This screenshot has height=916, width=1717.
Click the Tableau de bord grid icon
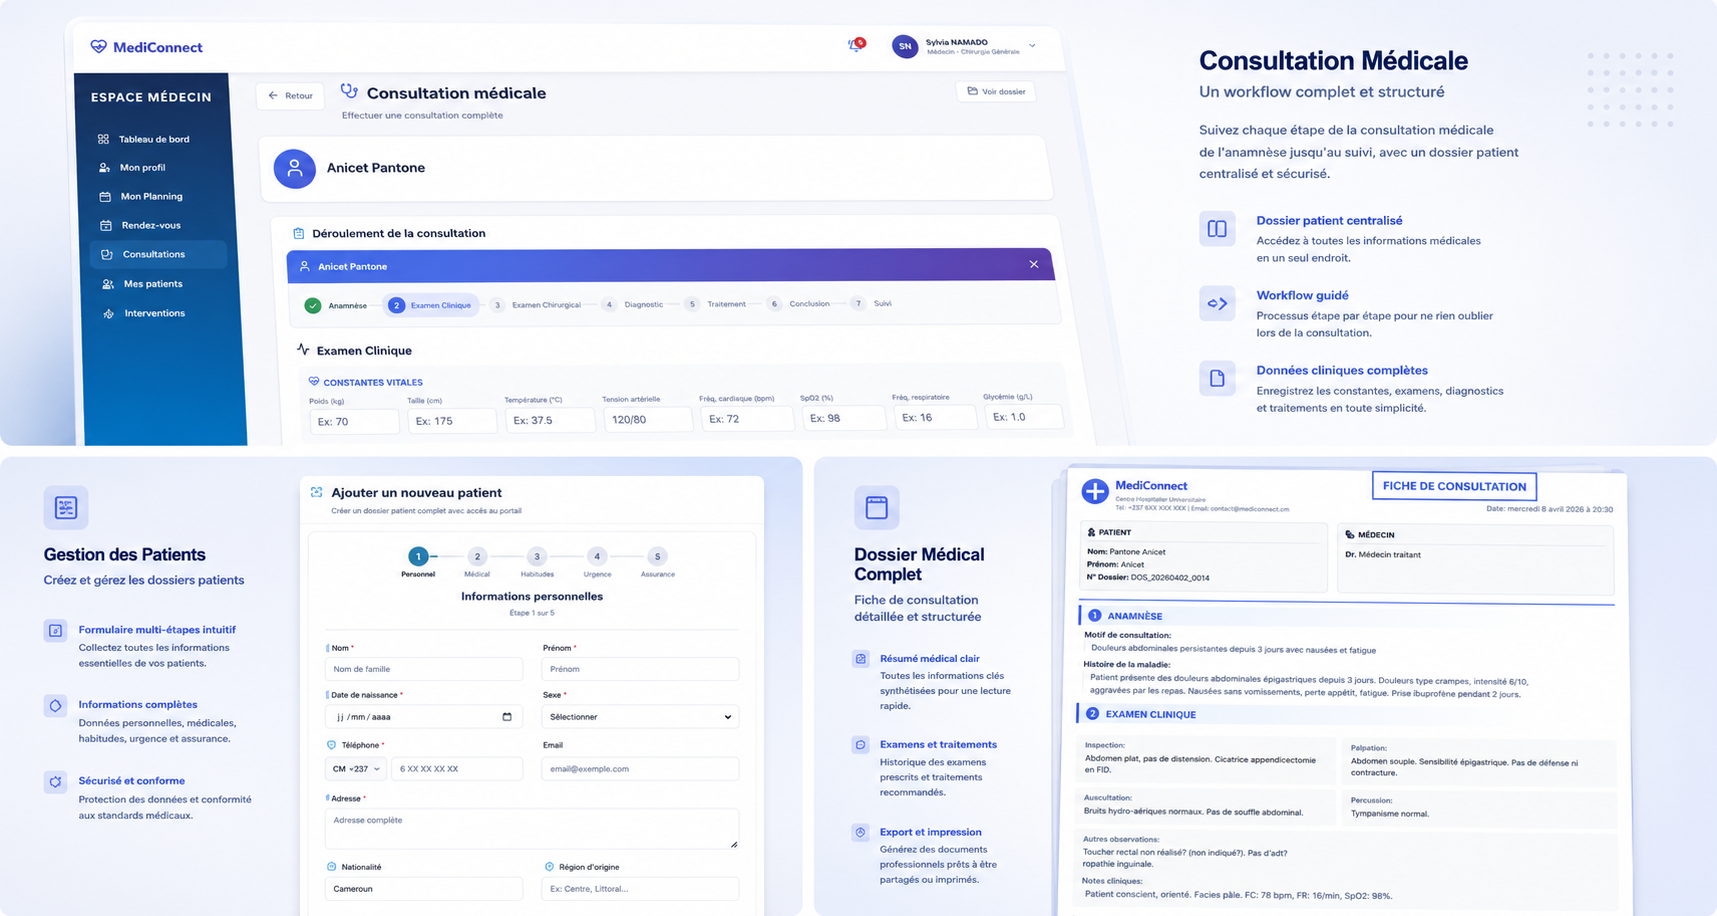pos(103,139)
